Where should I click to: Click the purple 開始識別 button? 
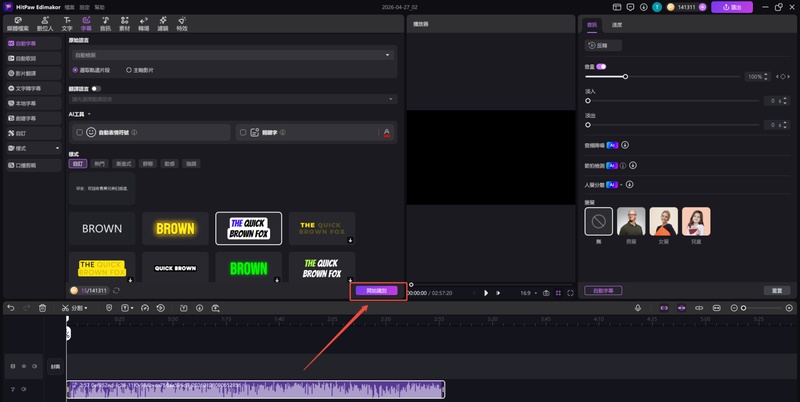tap(377, 291)
